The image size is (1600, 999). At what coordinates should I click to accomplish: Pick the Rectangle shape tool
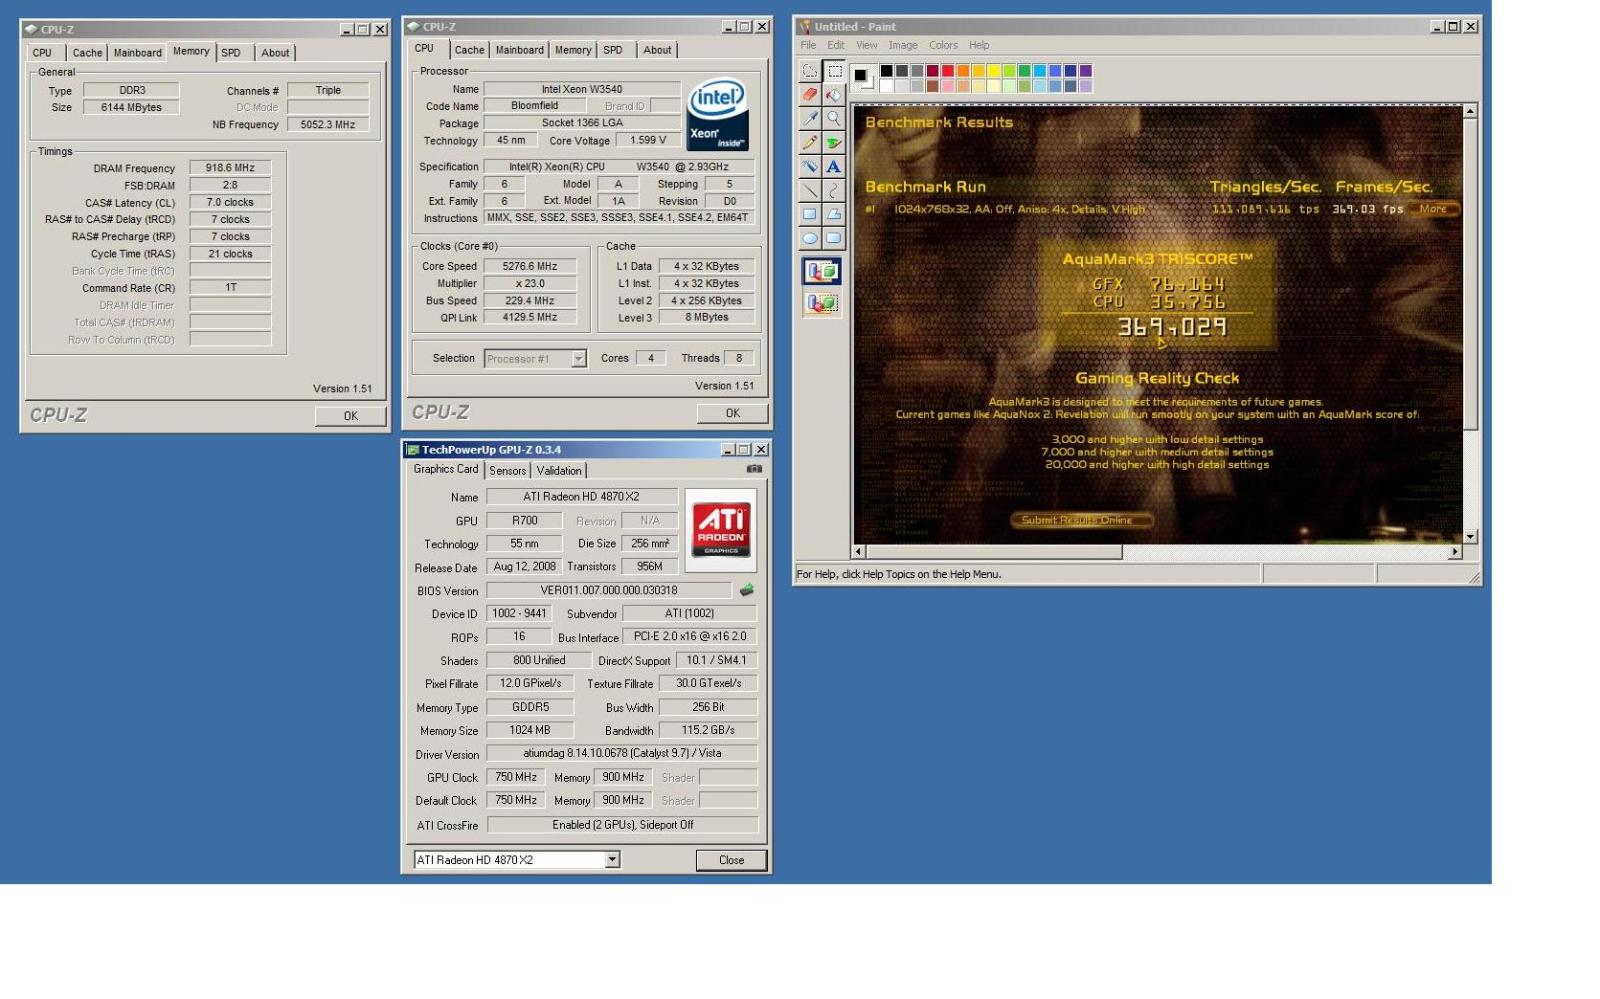pyautogui.click(x=810, y=214)
